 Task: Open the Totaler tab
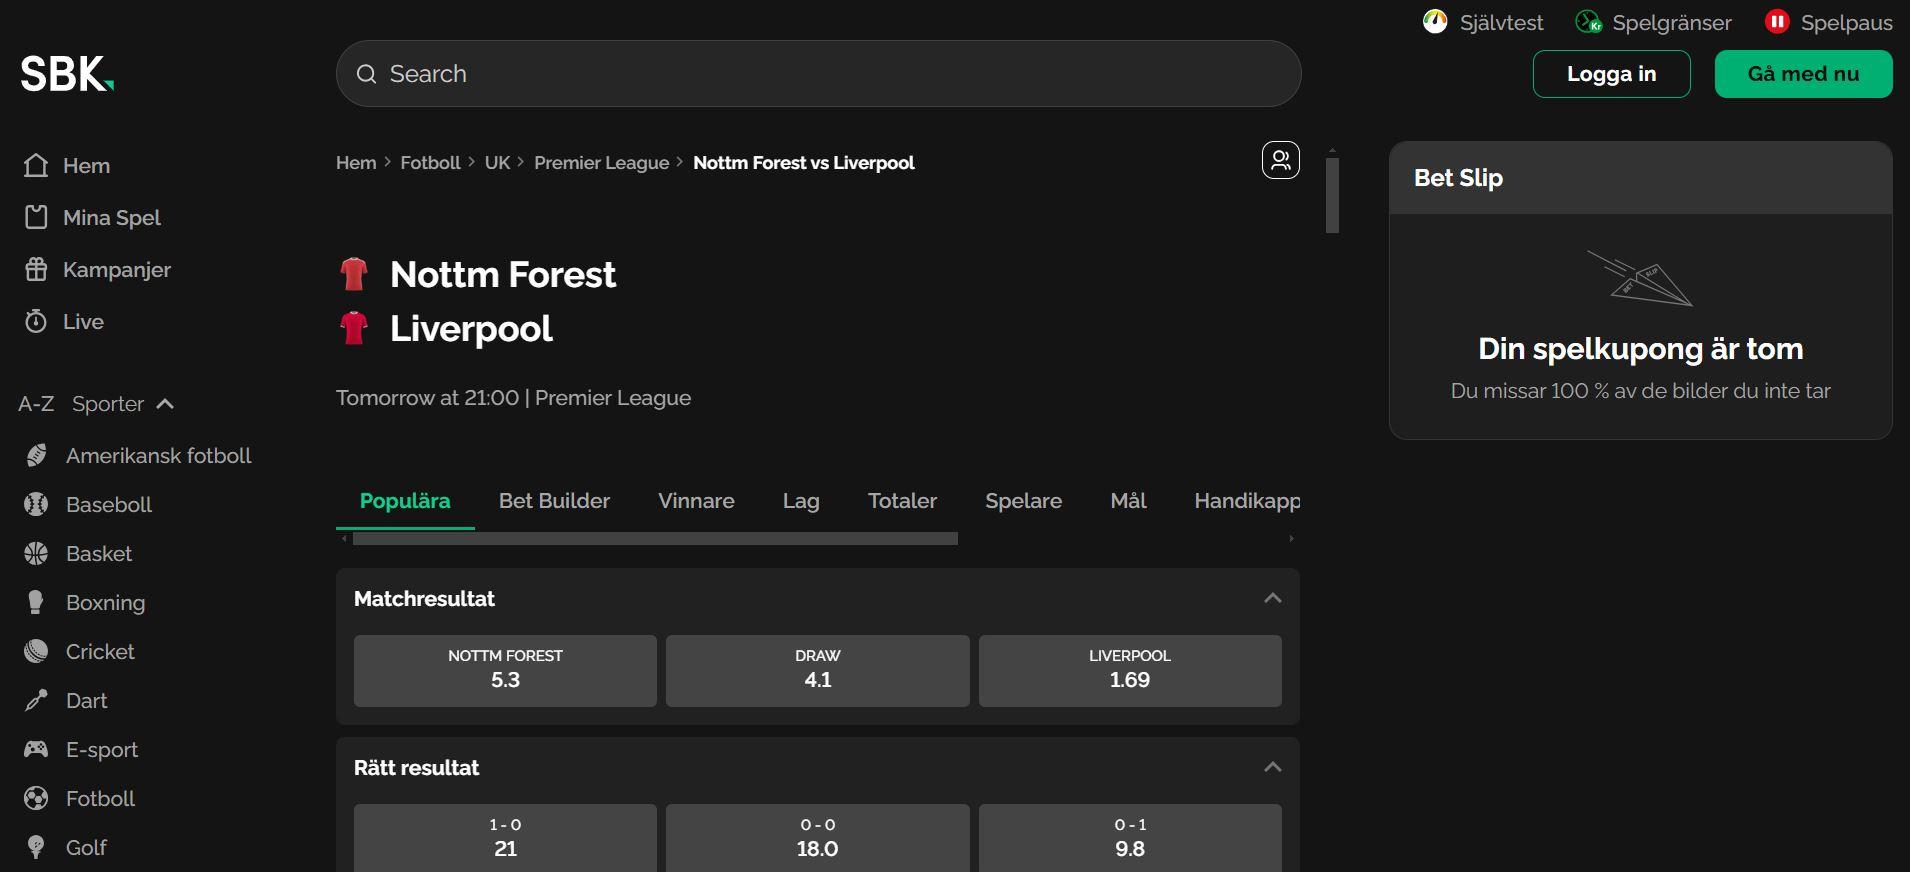tap(902, 501)
